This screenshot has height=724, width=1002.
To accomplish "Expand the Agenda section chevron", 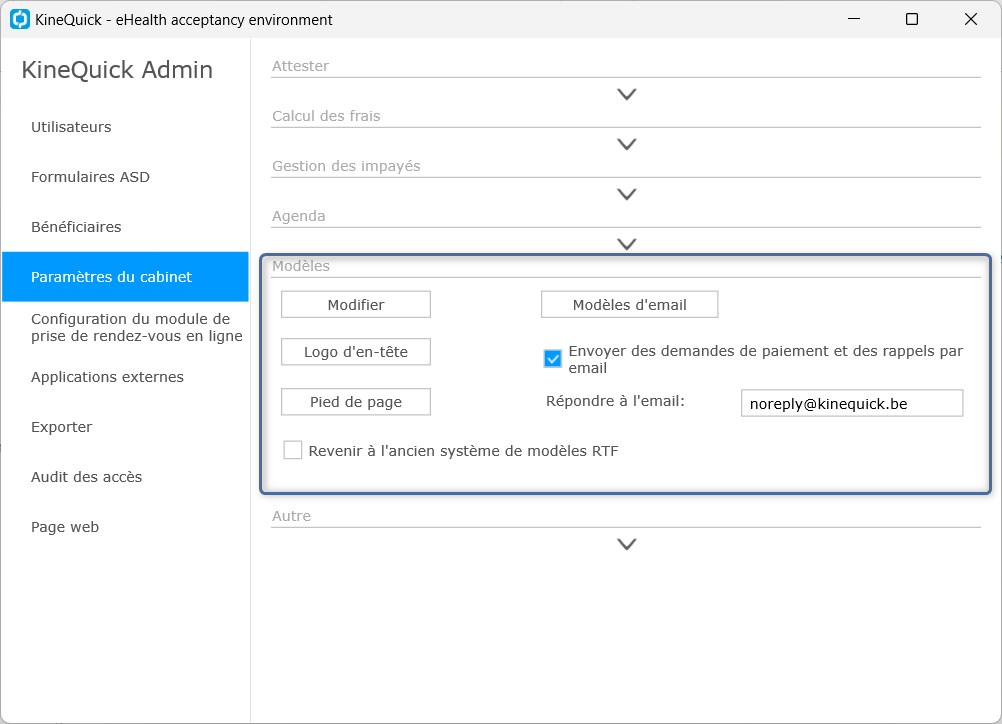I will (x=626, y=244).
